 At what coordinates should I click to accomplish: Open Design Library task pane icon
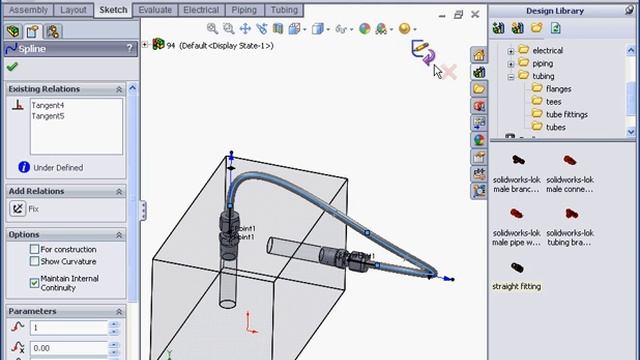[x=479, y=72]
